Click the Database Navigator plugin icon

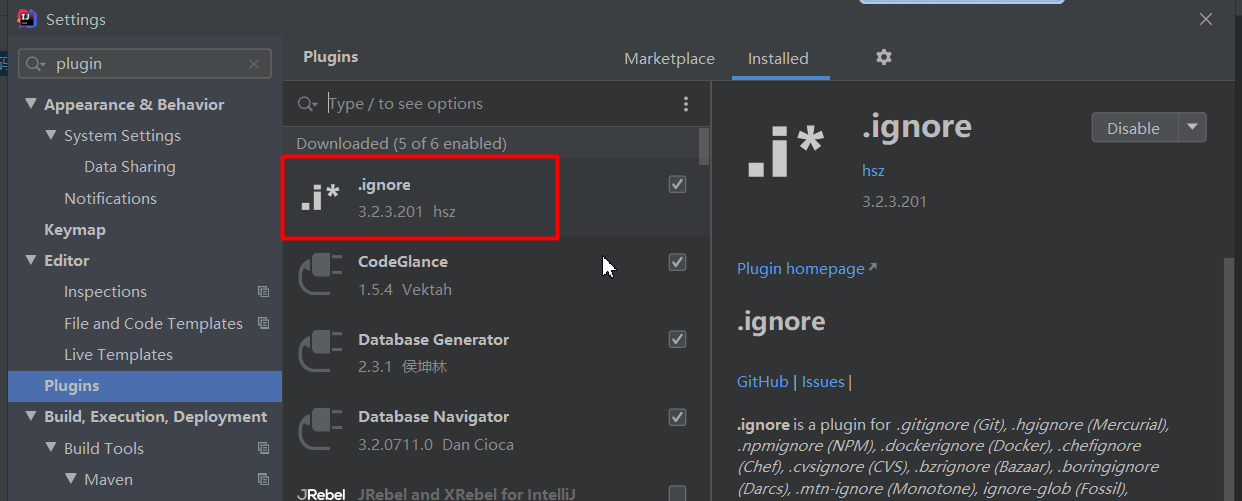pos(320,430)
